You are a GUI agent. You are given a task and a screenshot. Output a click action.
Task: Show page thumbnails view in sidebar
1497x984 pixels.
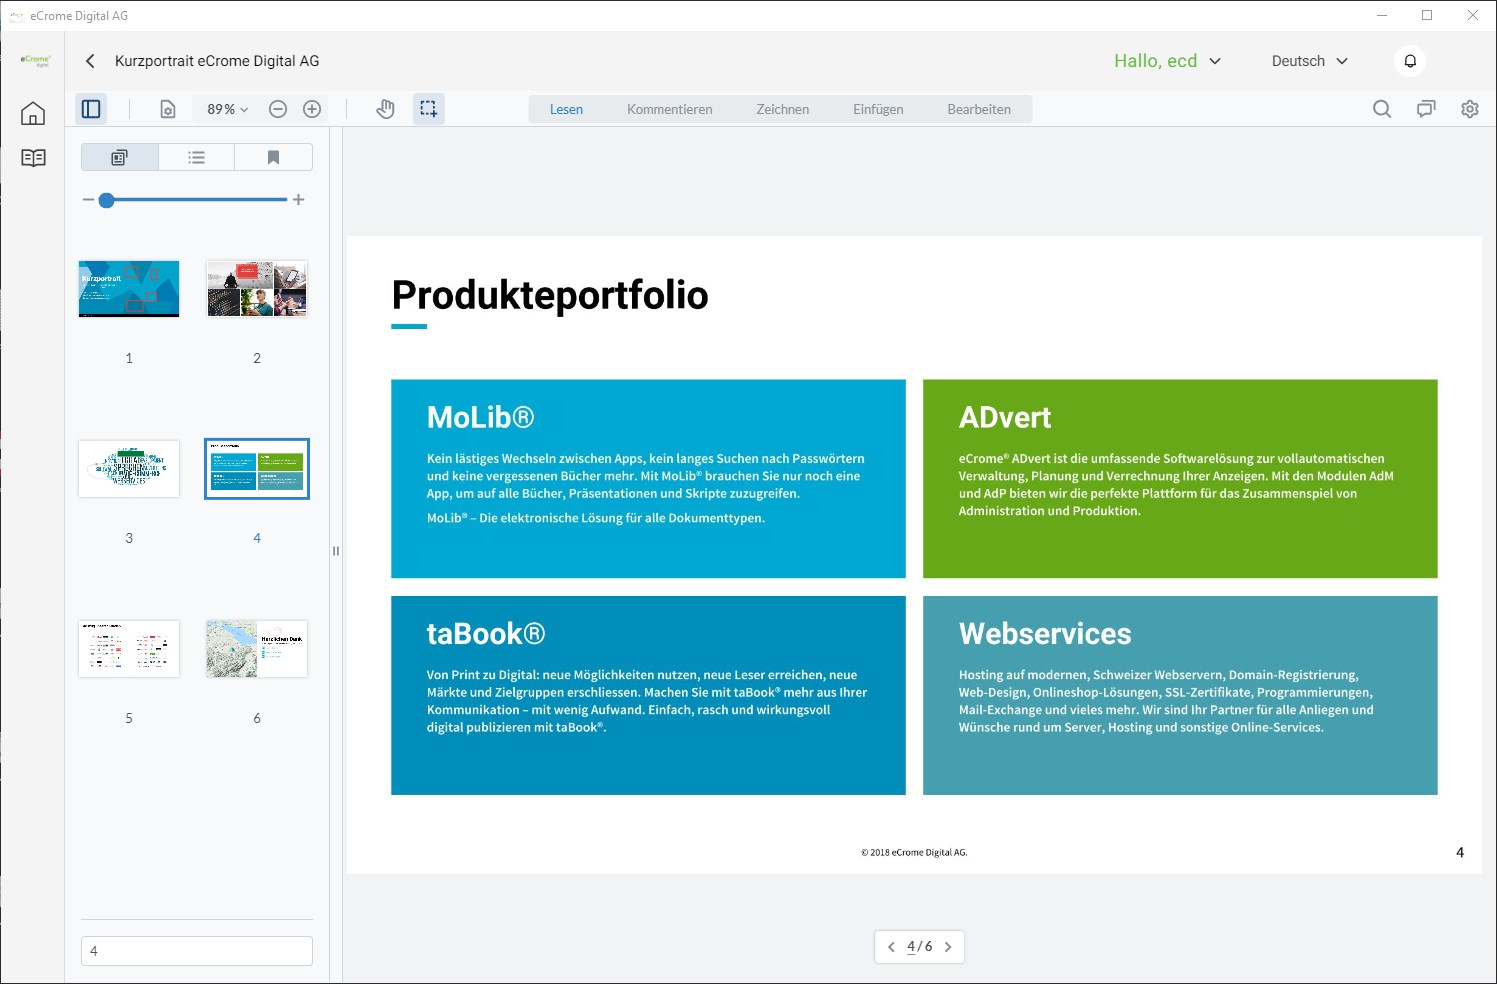click(x=119, y=157)
